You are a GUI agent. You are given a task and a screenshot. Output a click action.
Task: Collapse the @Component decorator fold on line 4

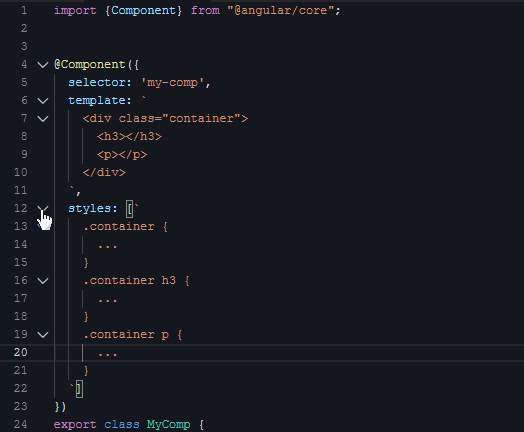point(43,64)
